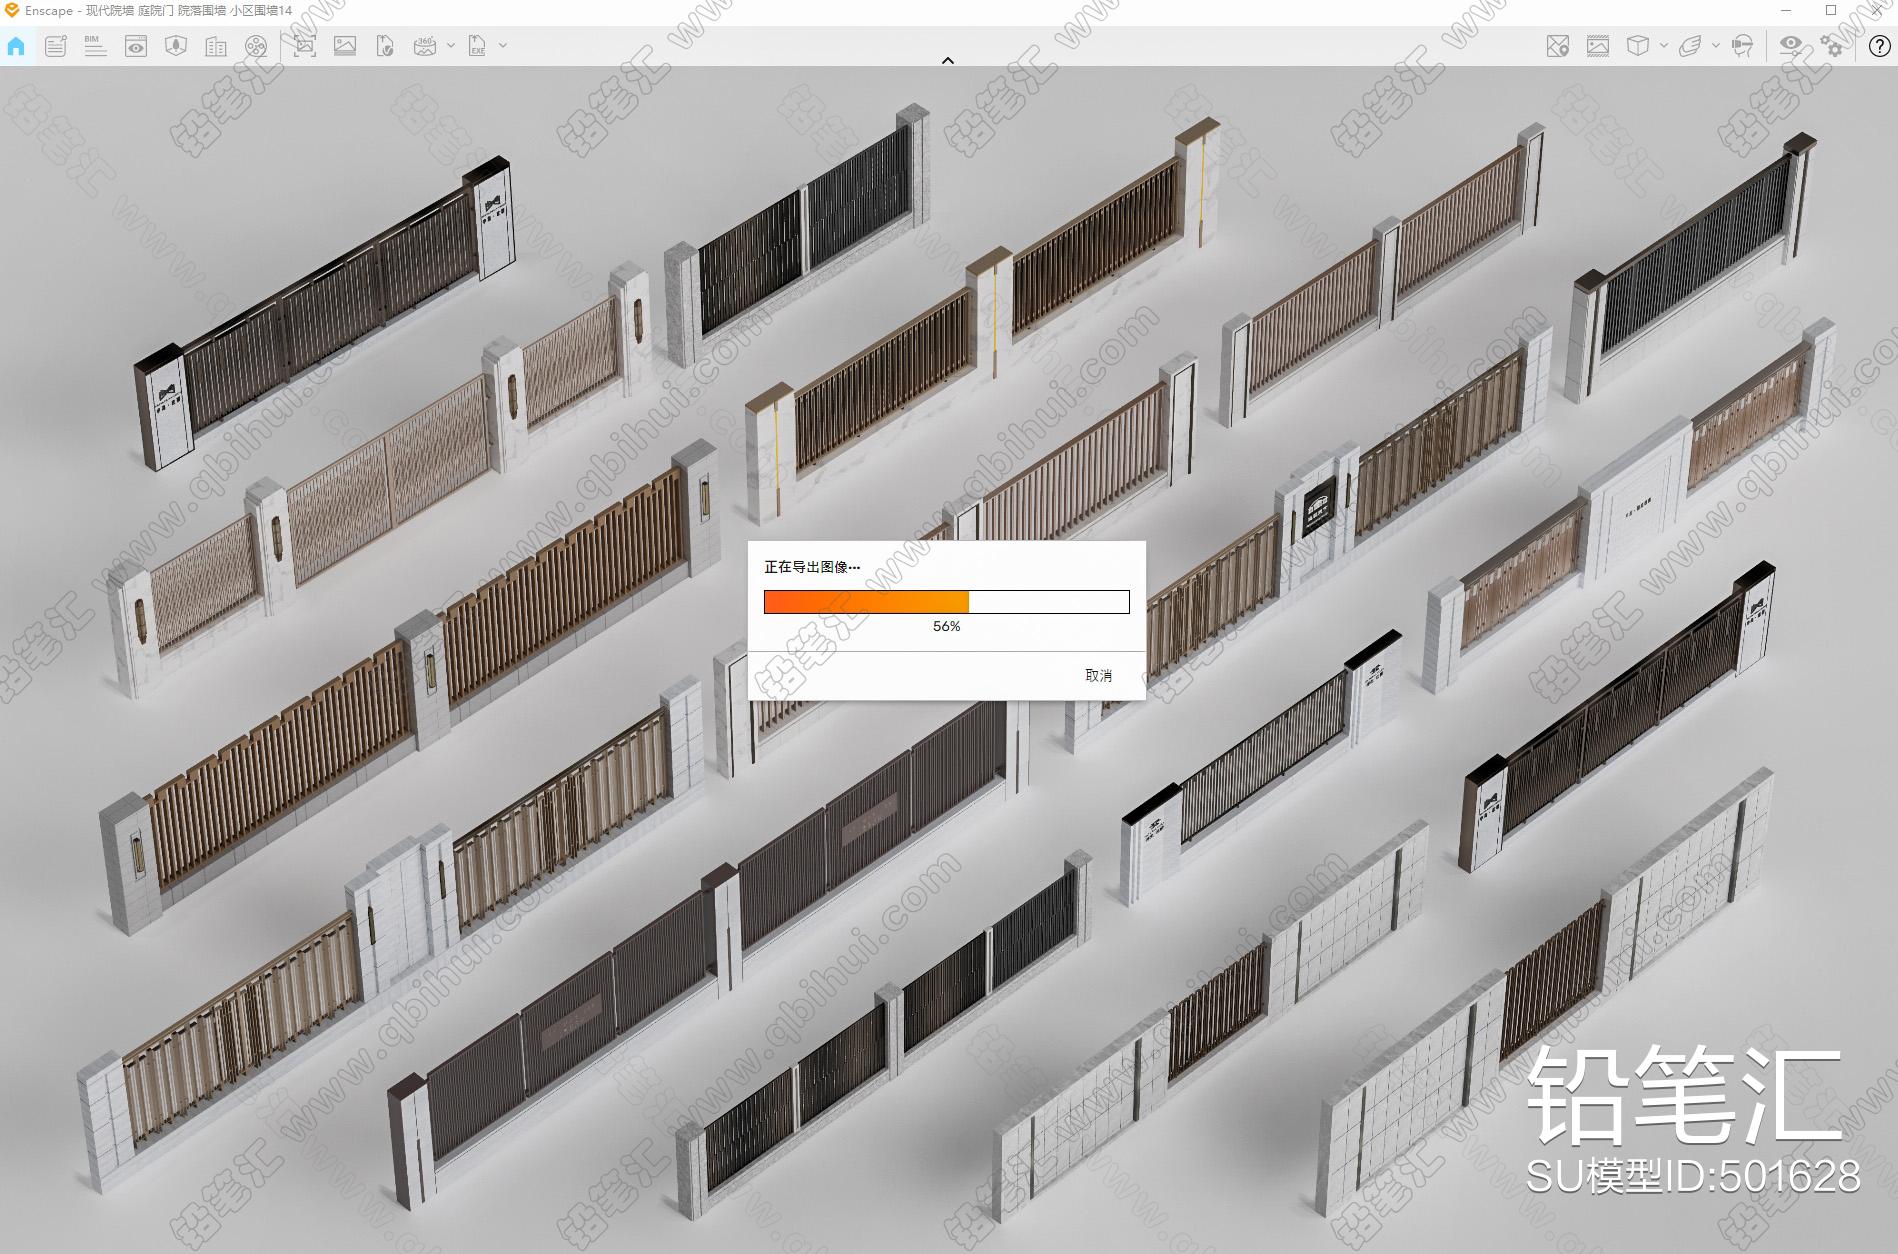The width and height of the screenshot is (1898, 1254).
Task: Click the orange export progress bar
Action: point(946,602)
